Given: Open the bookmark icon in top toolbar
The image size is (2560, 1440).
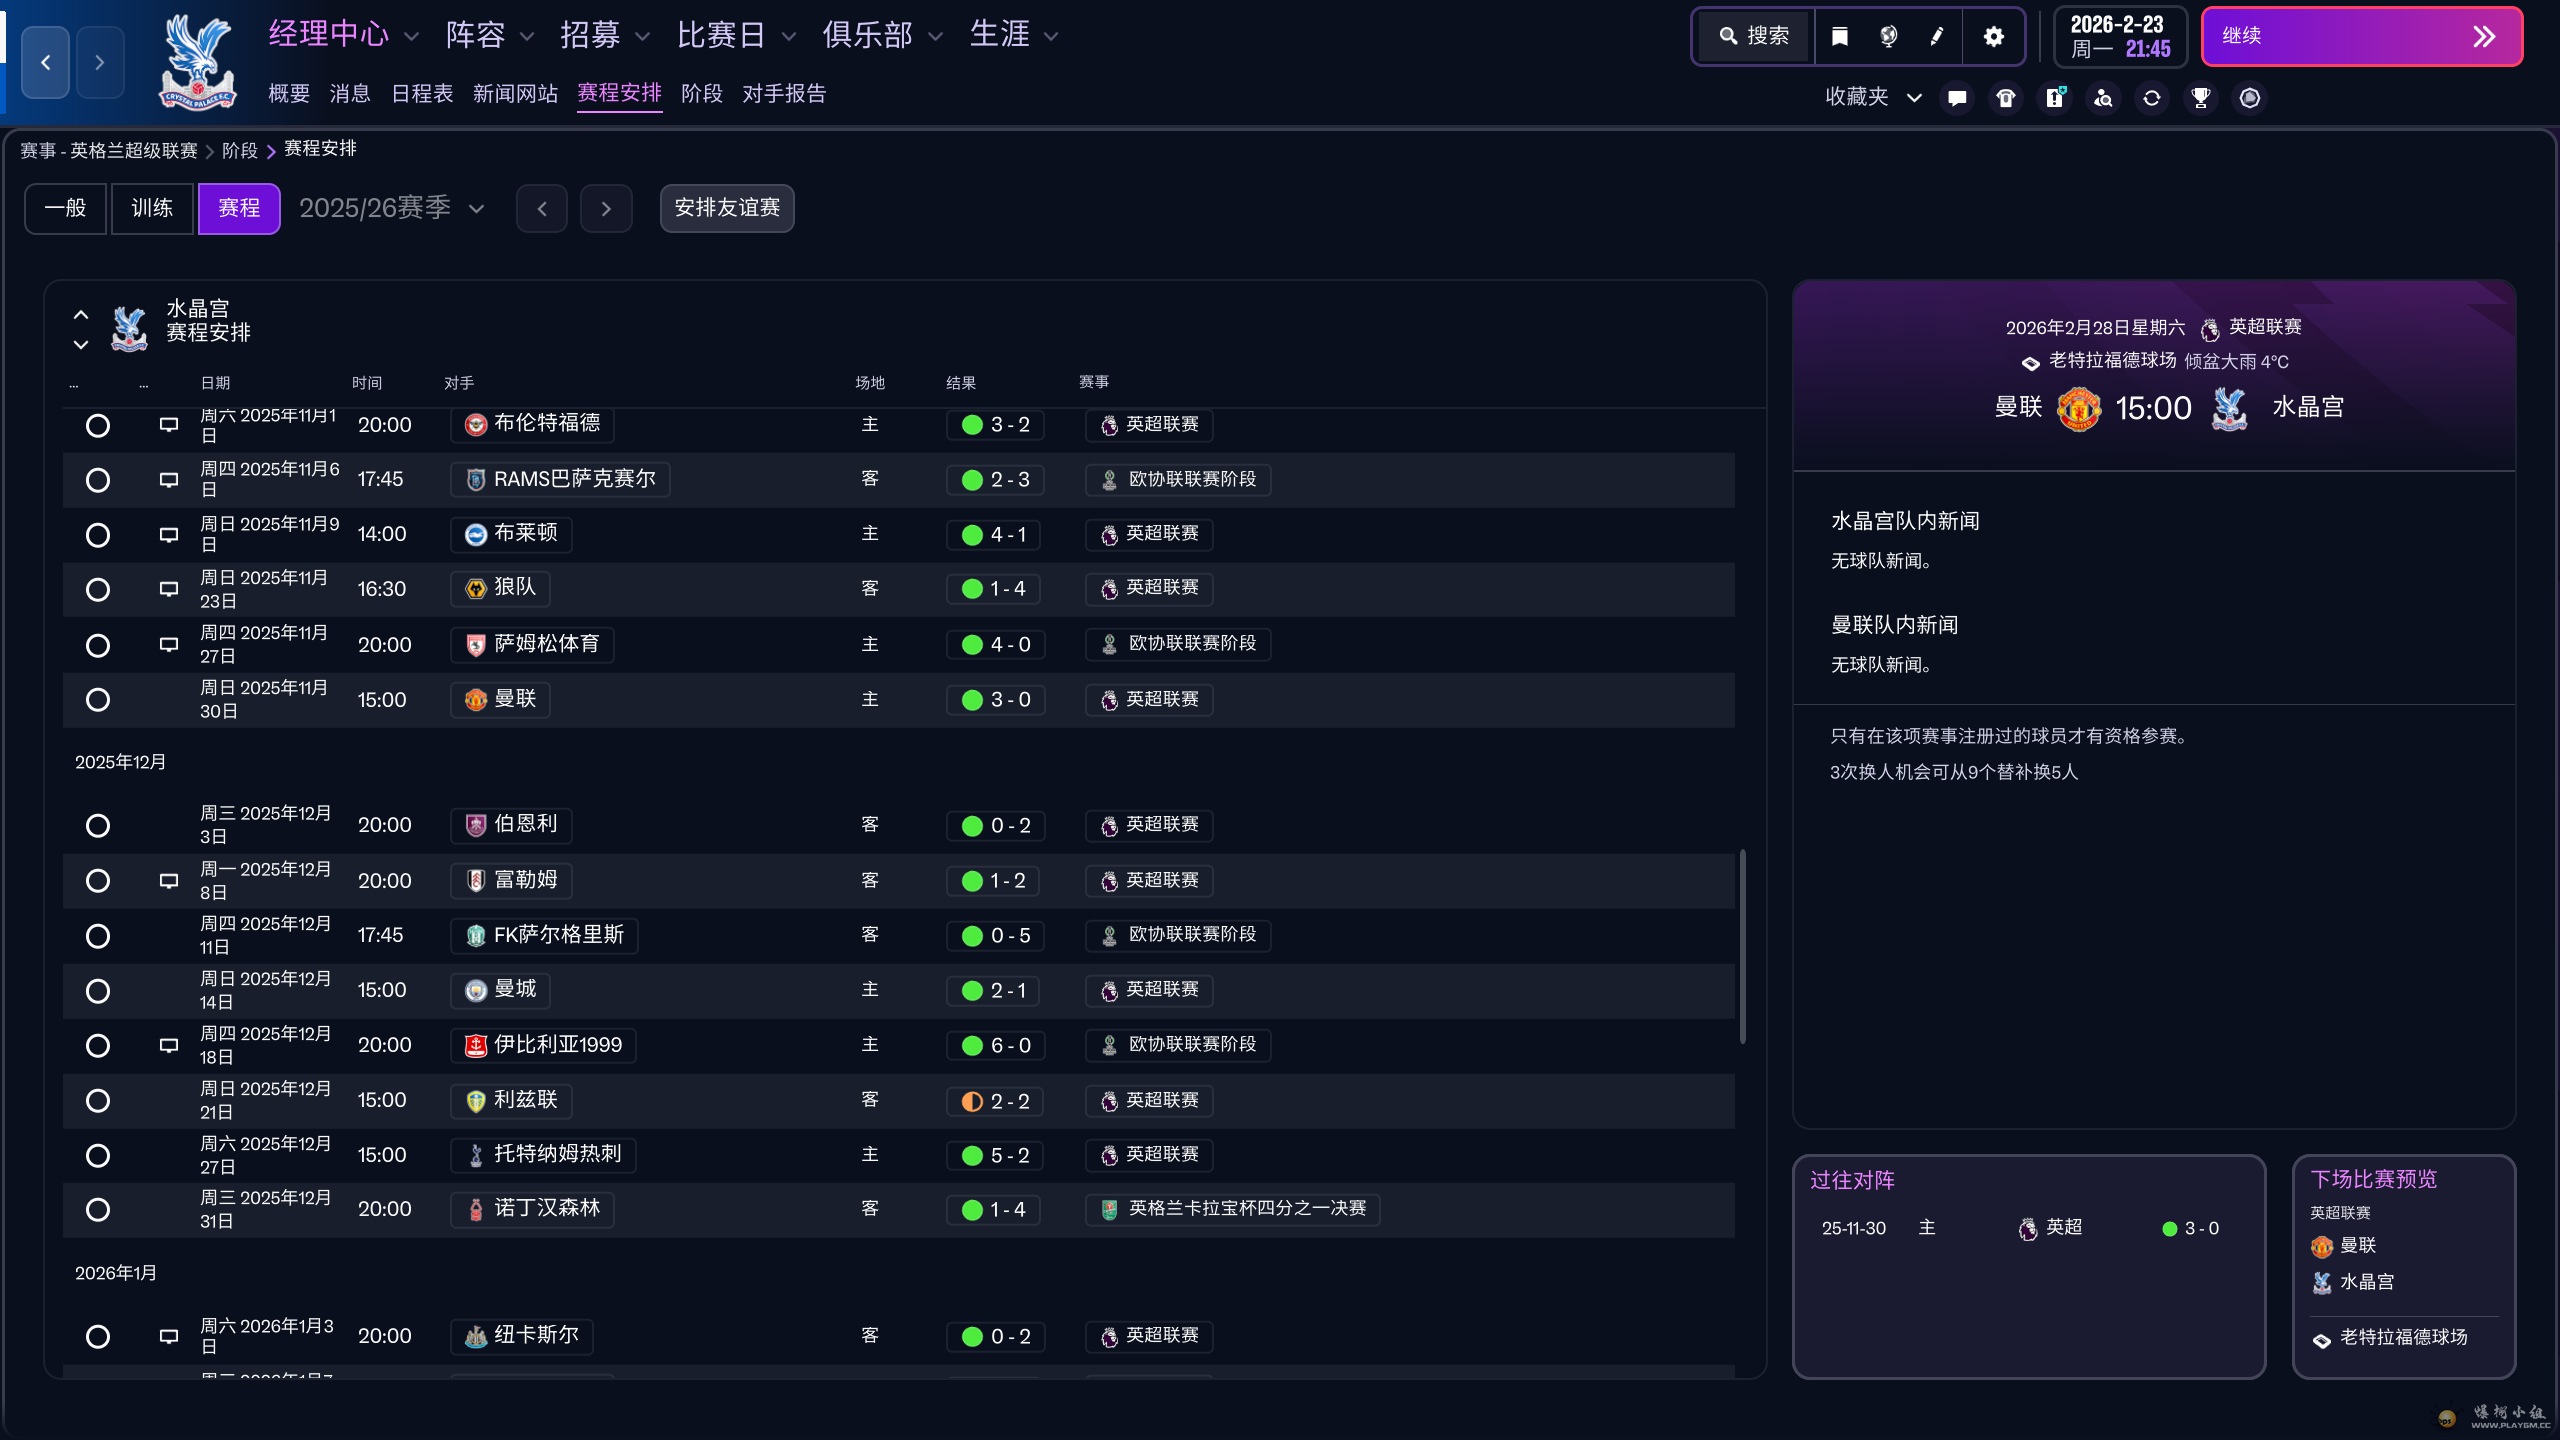Looking at the screenshot, I should pos(1839,37).
